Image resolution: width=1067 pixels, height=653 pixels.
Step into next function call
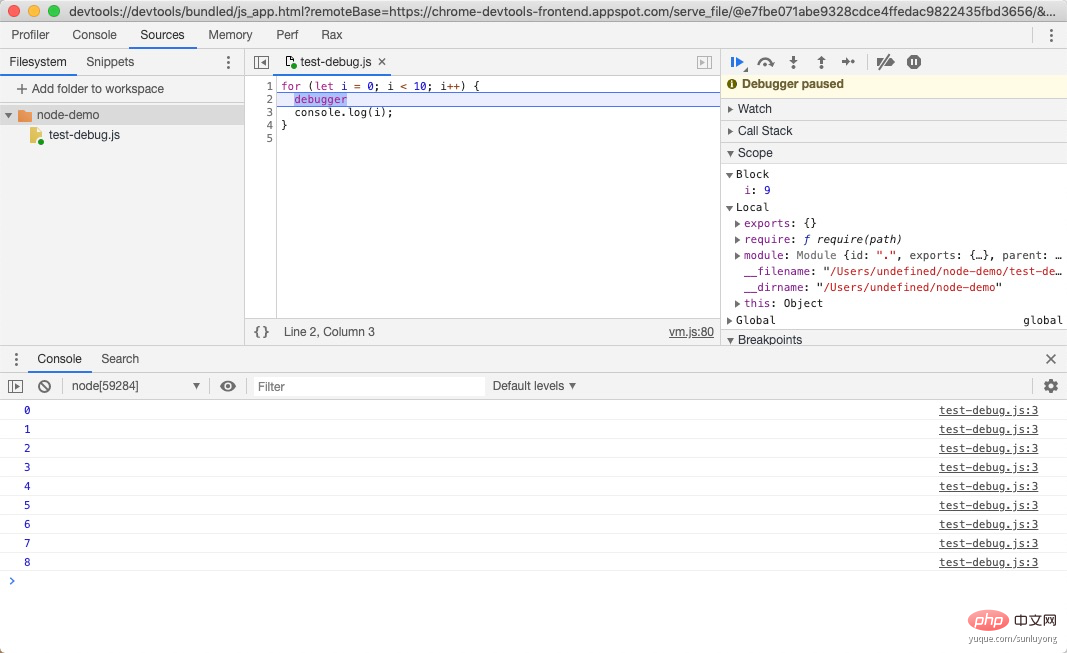tap(793, 62)
